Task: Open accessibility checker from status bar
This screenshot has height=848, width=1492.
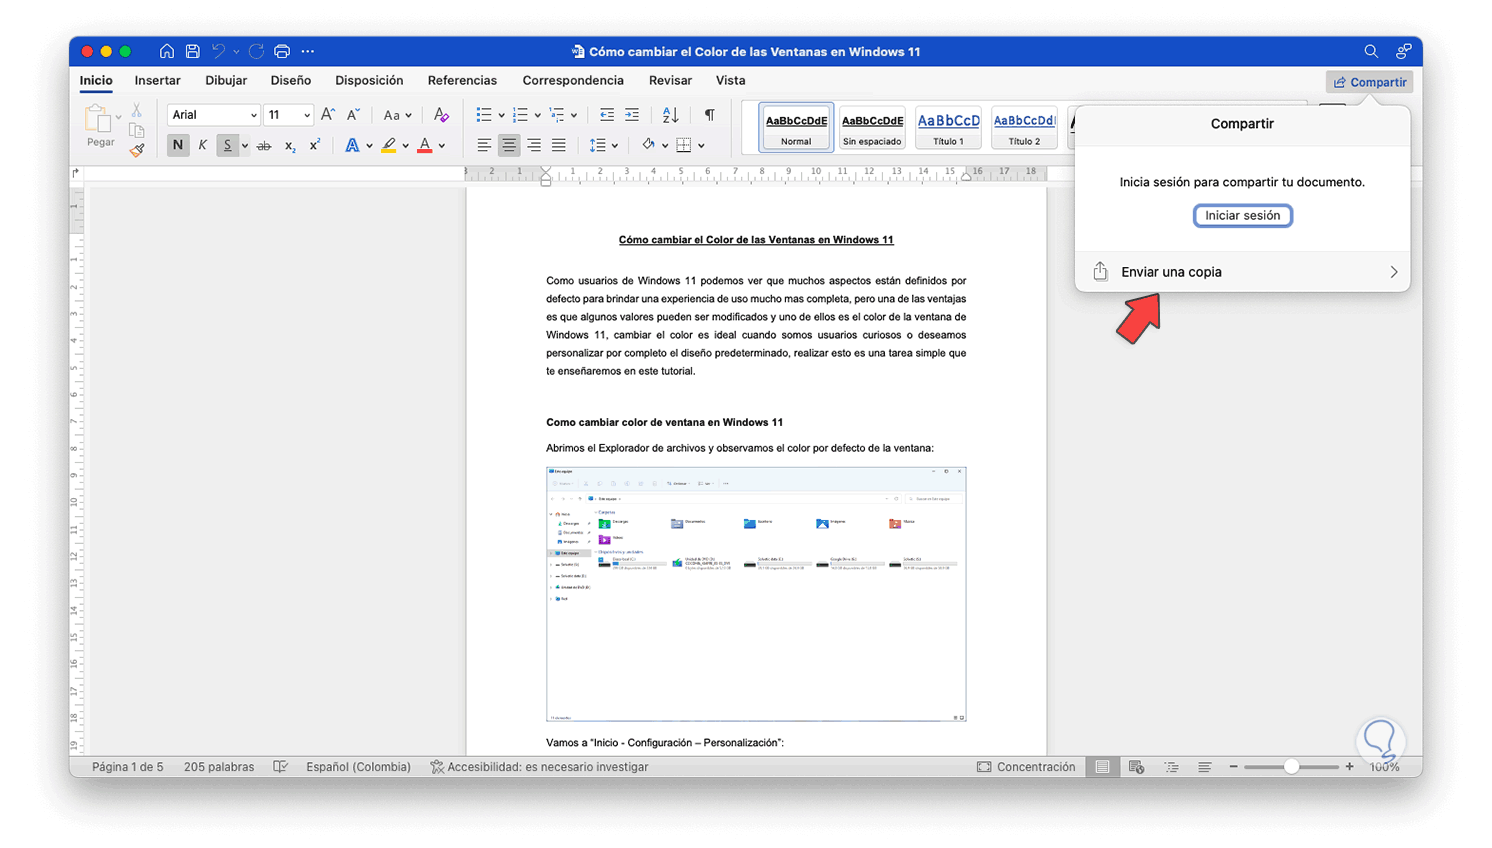Action: (539, 767)
